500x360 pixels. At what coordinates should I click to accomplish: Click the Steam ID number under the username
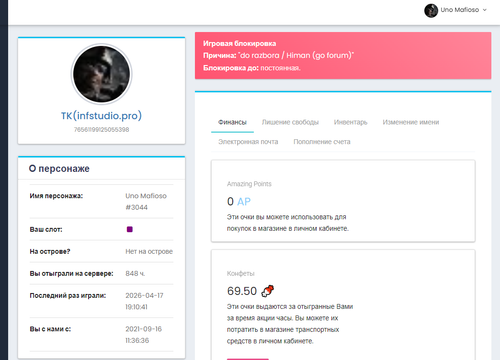(101, 130)
